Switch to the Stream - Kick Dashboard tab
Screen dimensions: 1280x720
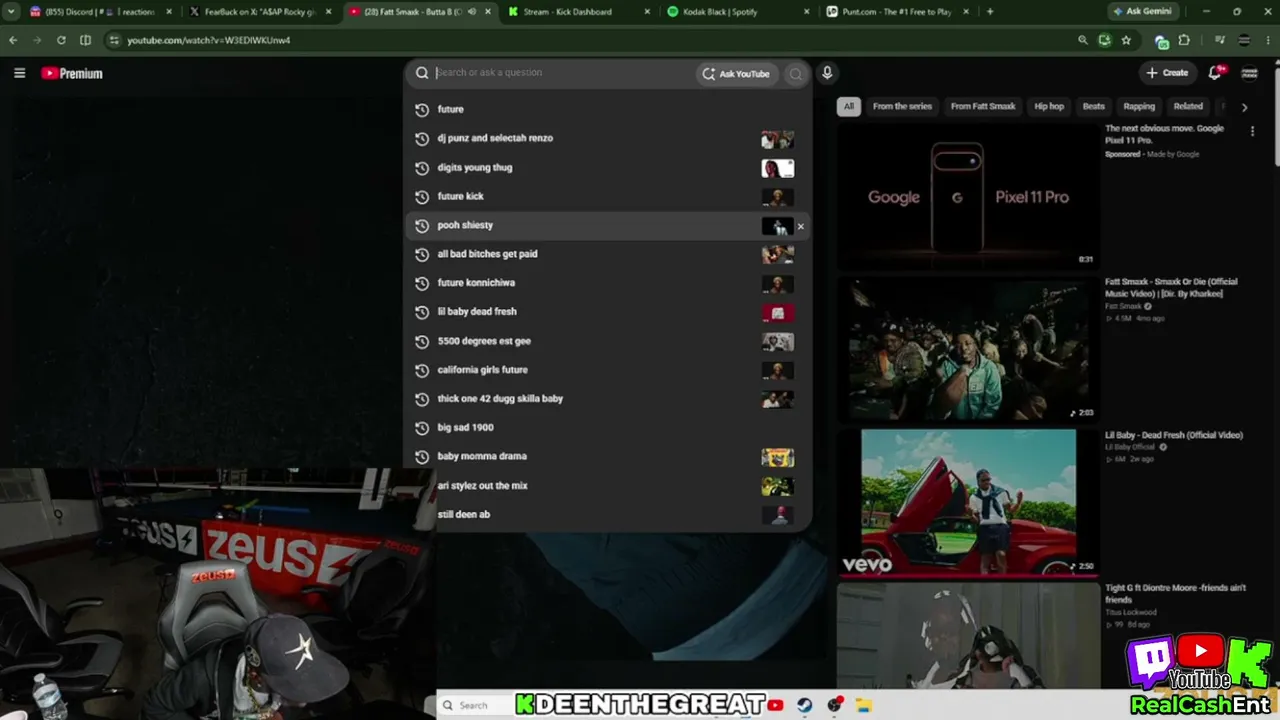point(578,12)
